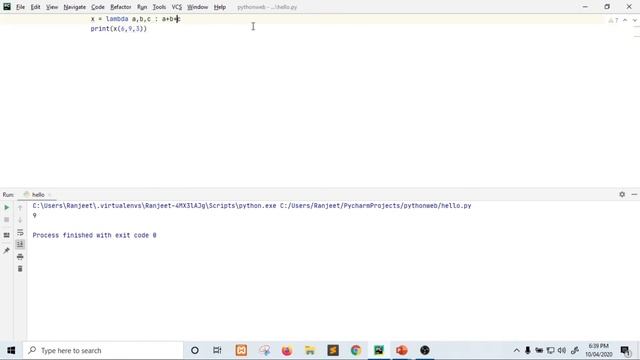Go to previous highlighted error arrow
The image size is (640, 360).
coord(625,20)
